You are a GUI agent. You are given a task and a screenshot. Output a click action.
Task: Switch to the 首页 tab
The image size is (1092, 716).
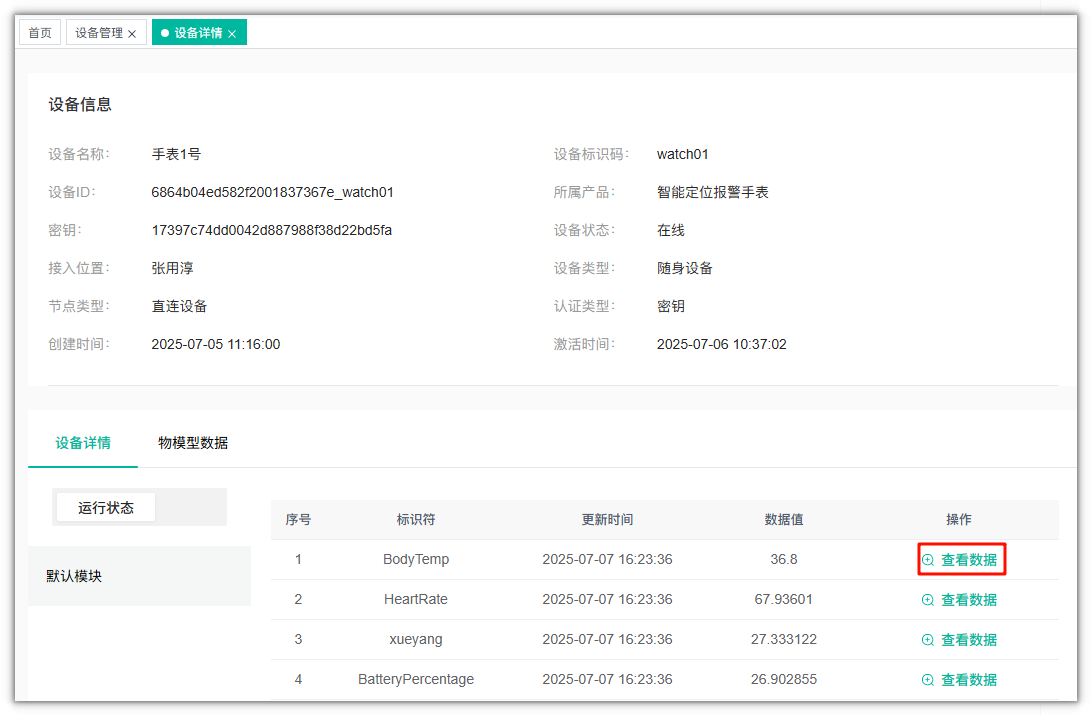click(40, 33)
